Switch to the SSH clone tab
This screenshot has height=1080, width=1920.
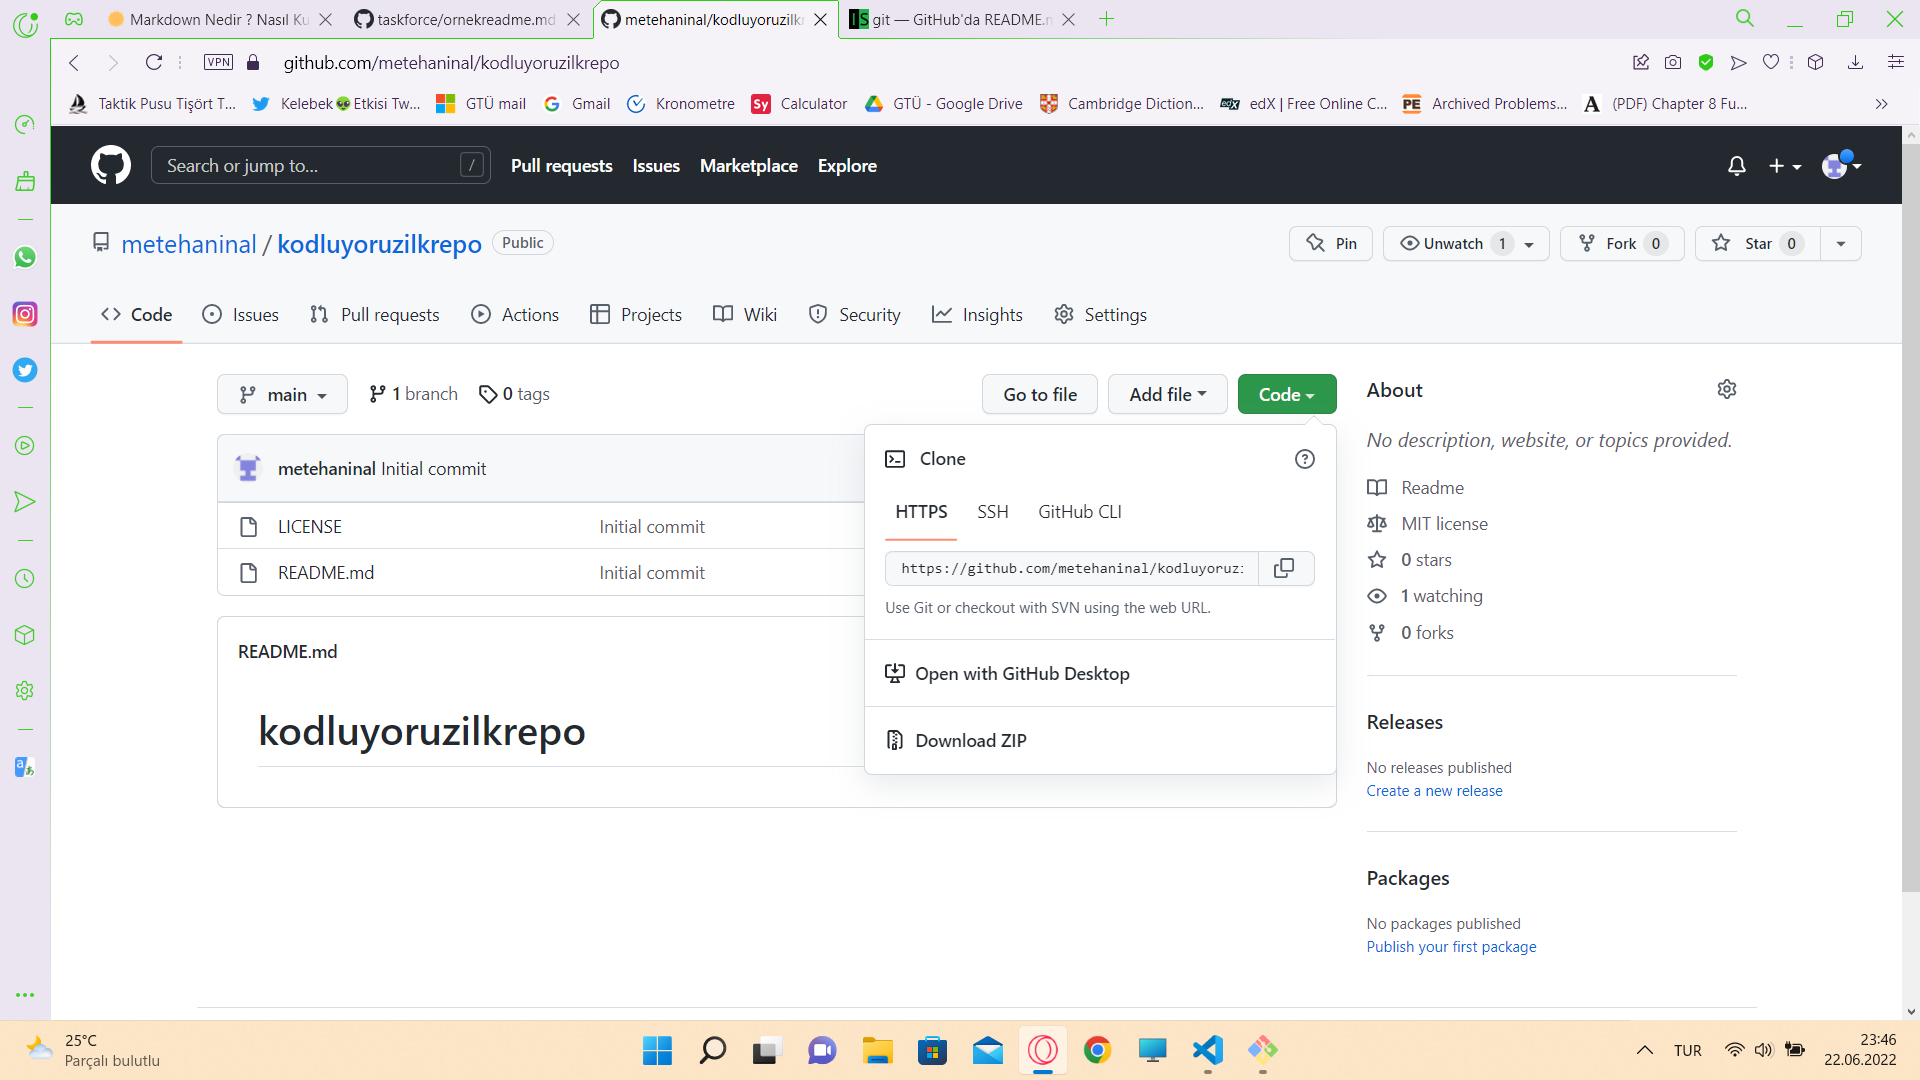[992, 511]
